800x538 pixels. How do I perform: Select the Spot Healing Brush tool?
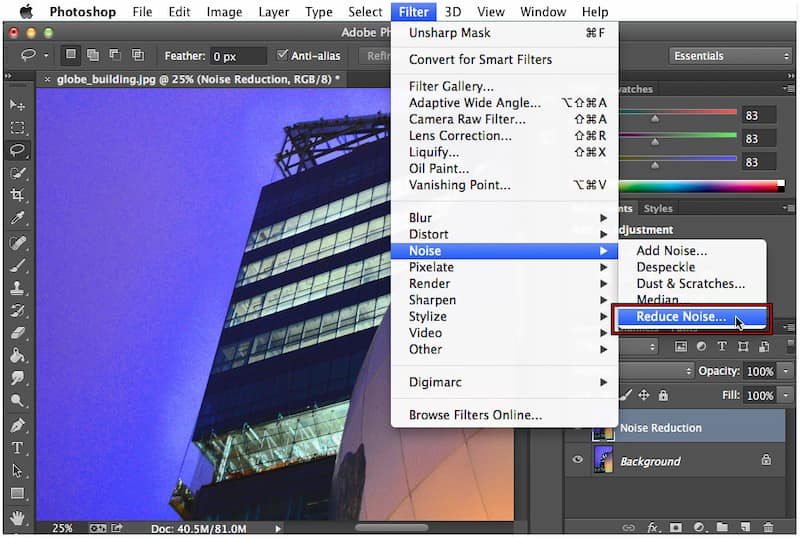(17, 242)
